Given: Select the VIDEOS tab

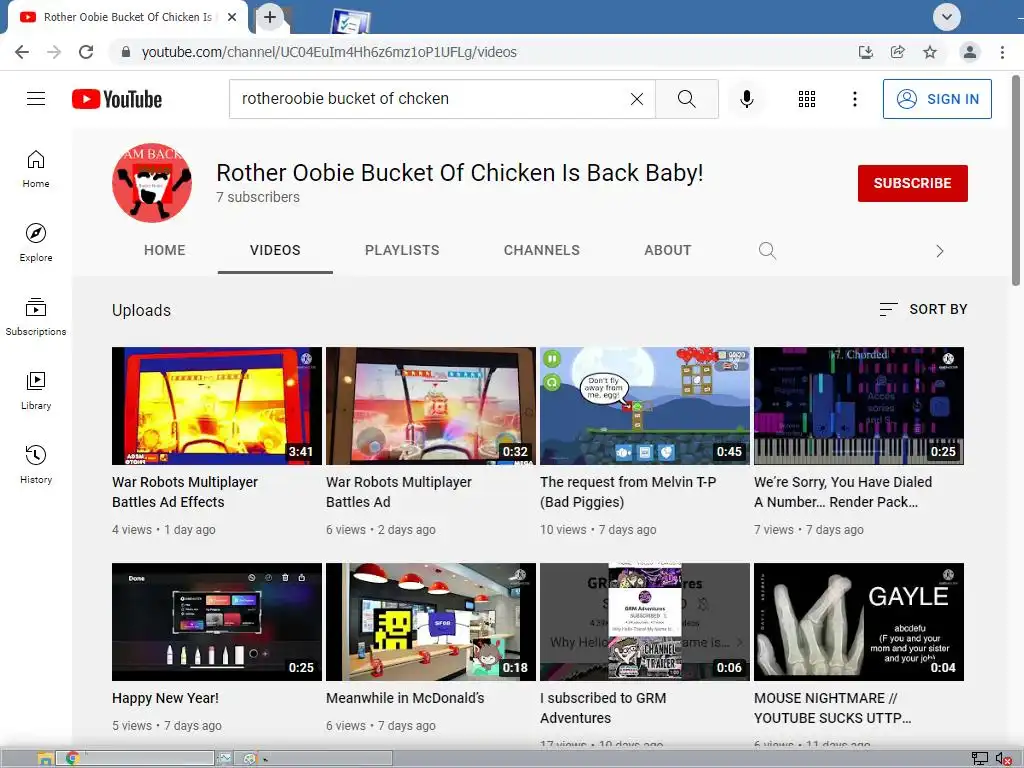Looking at the screenshot, I should click(x=275, y=250).
